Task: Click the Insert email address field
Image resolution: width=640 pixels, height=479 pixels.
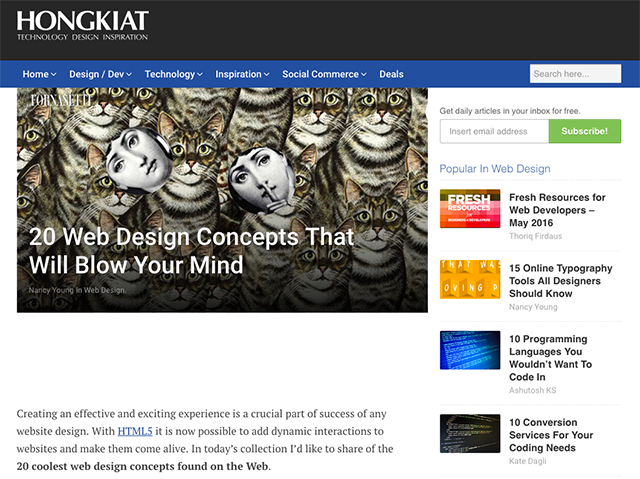Action: [x=494, y=131]
